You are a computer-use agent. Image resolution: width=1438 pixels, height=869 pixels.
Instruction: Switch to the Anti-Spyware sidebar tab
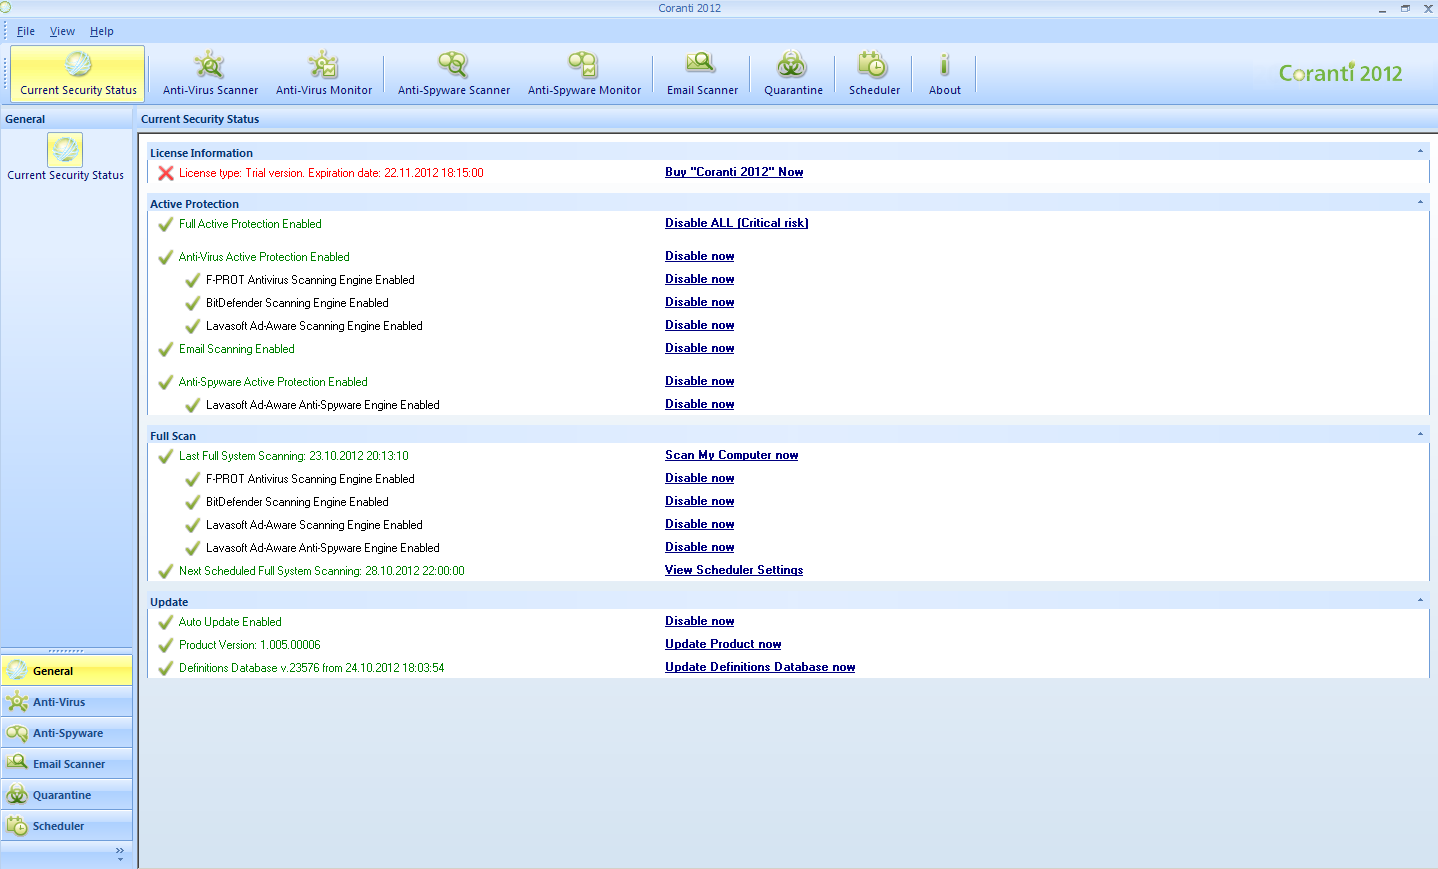click(x=67, y=733)
